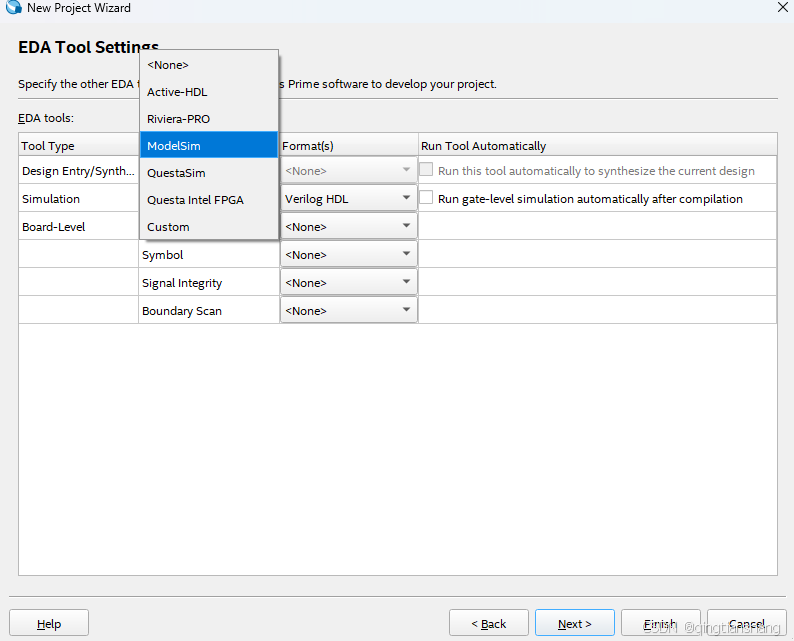Proceed with the Next button
This screenshot has height=641, width=794.
(x=575, y=623)
